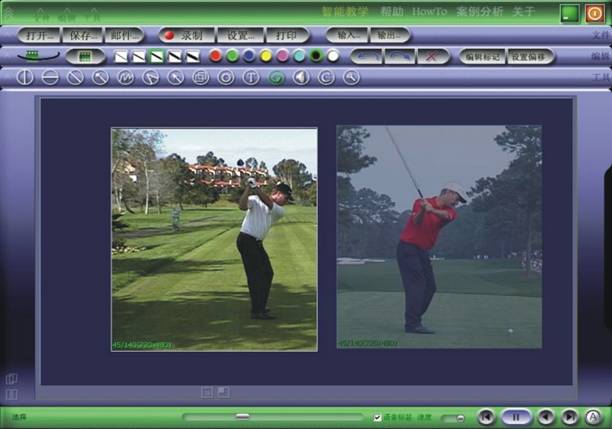Choose the rectangle drawing tool
This screenshot has height=429, width=612.
coord(200,77)
